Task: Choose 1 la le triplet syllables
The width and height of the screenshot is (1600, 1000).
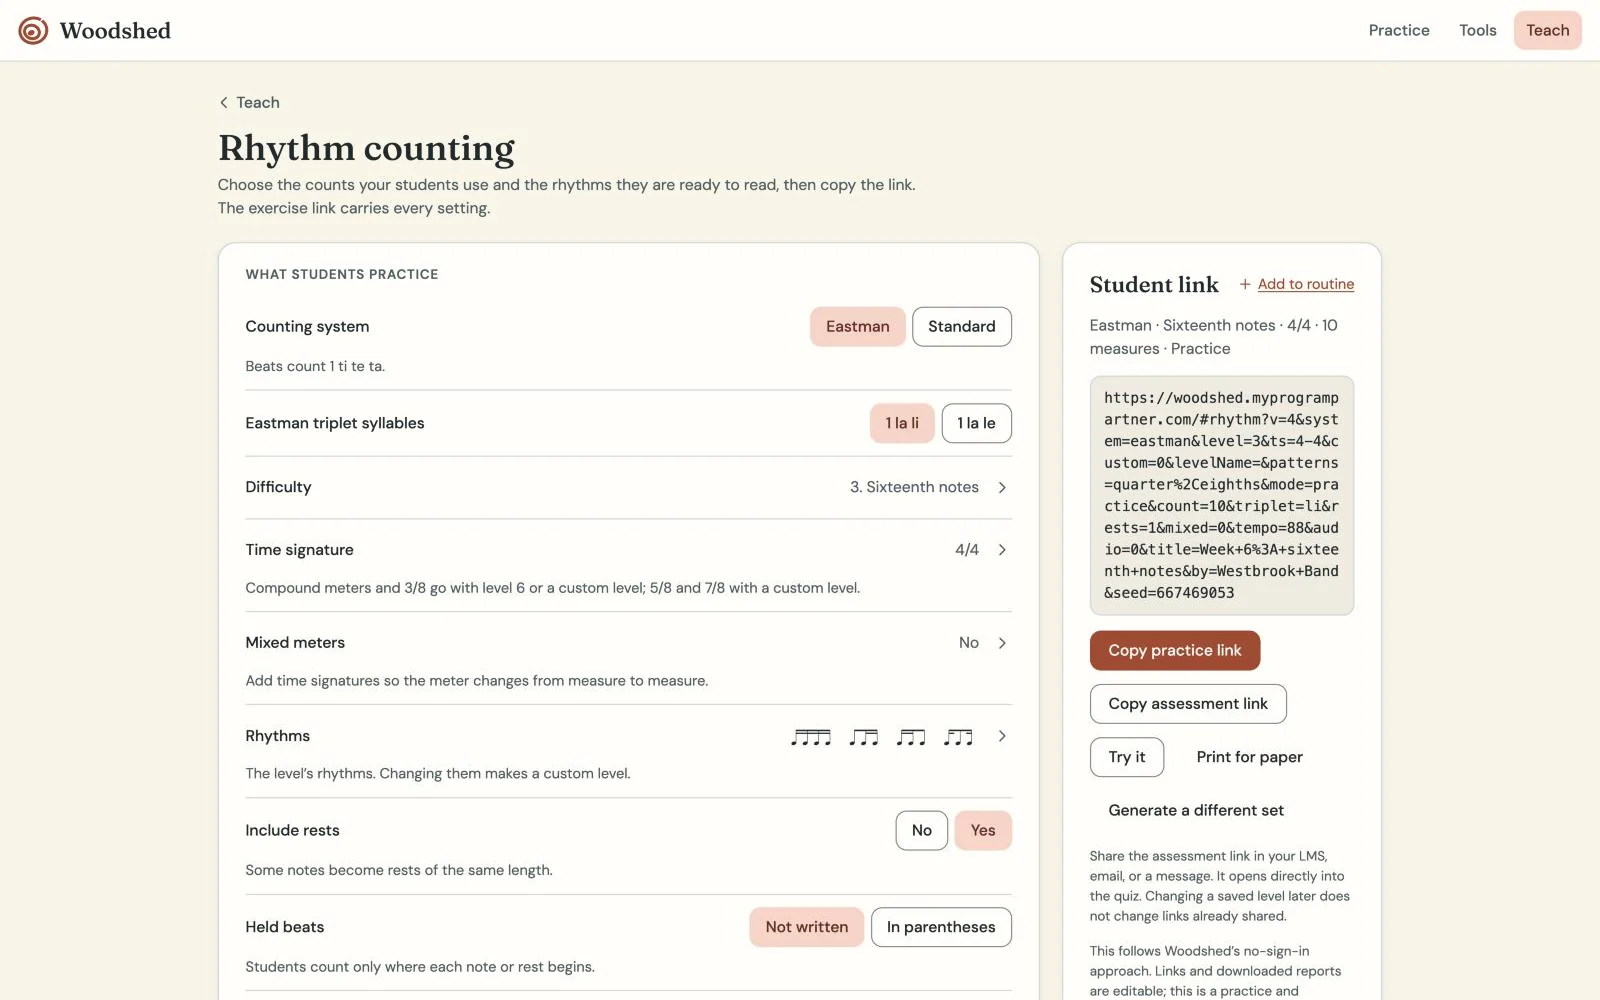Action: pyautogui.click(x=976, y=423)
